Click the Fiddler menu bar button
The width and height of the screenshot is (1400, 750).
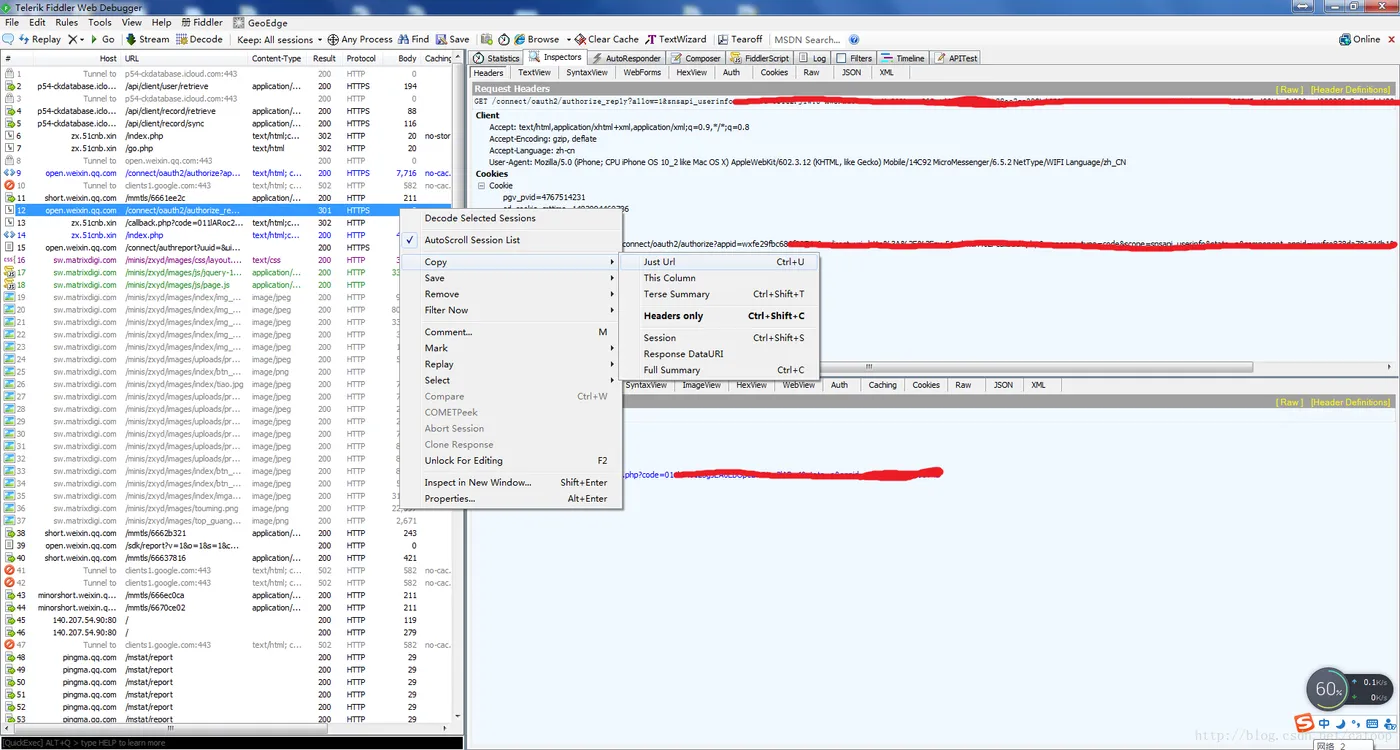(x=201, y=22)
